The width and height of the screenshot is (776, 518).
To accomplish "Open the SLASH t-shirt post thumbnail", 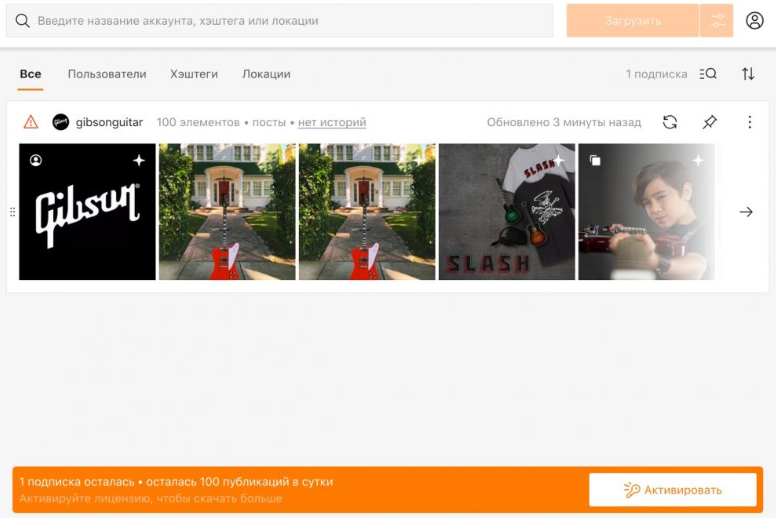I will click(x=507, y=212).
